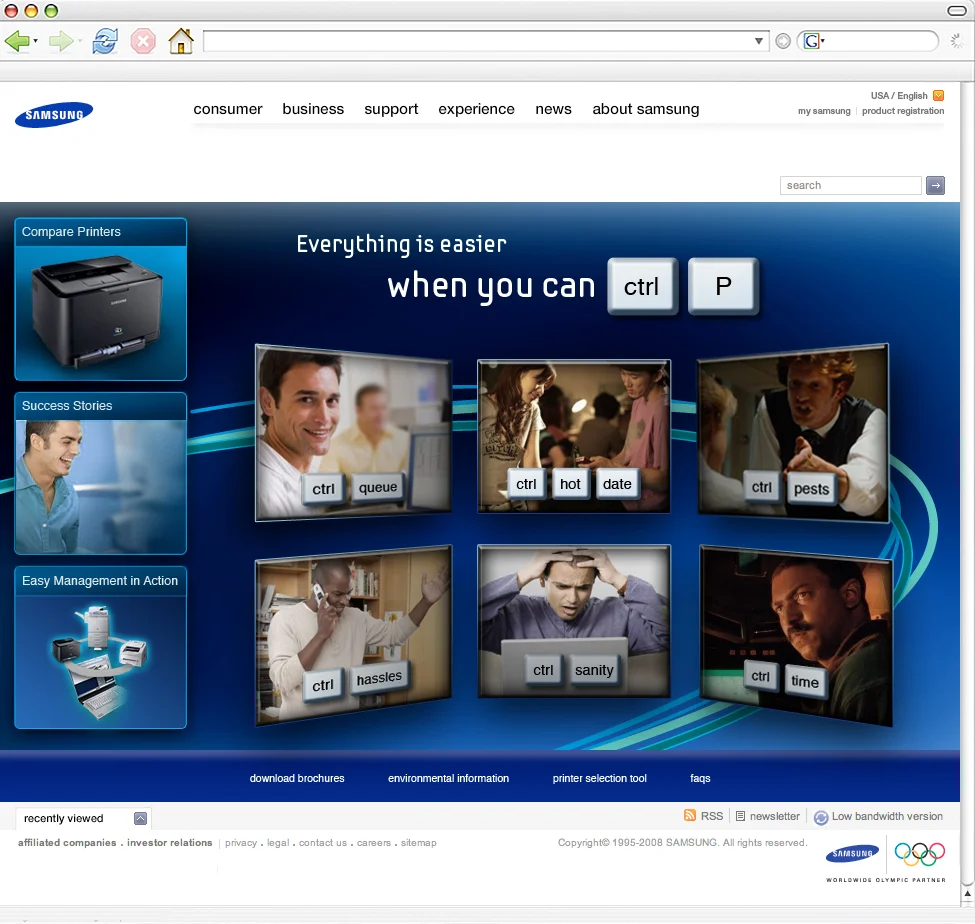Open the consumer menu

(228, 109)
